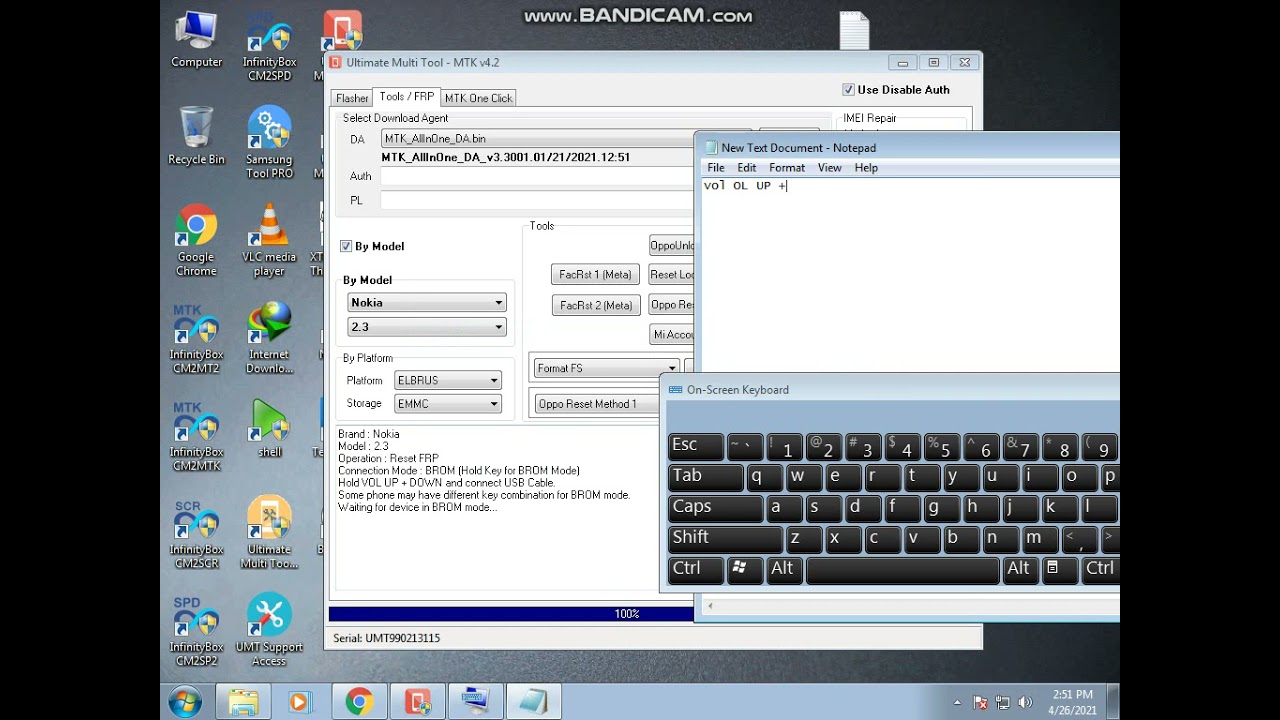This screenshot has height=720, width=1280.
Task: Tap left Alt on the On-Screen Keyboard
Action: point(782,570)
